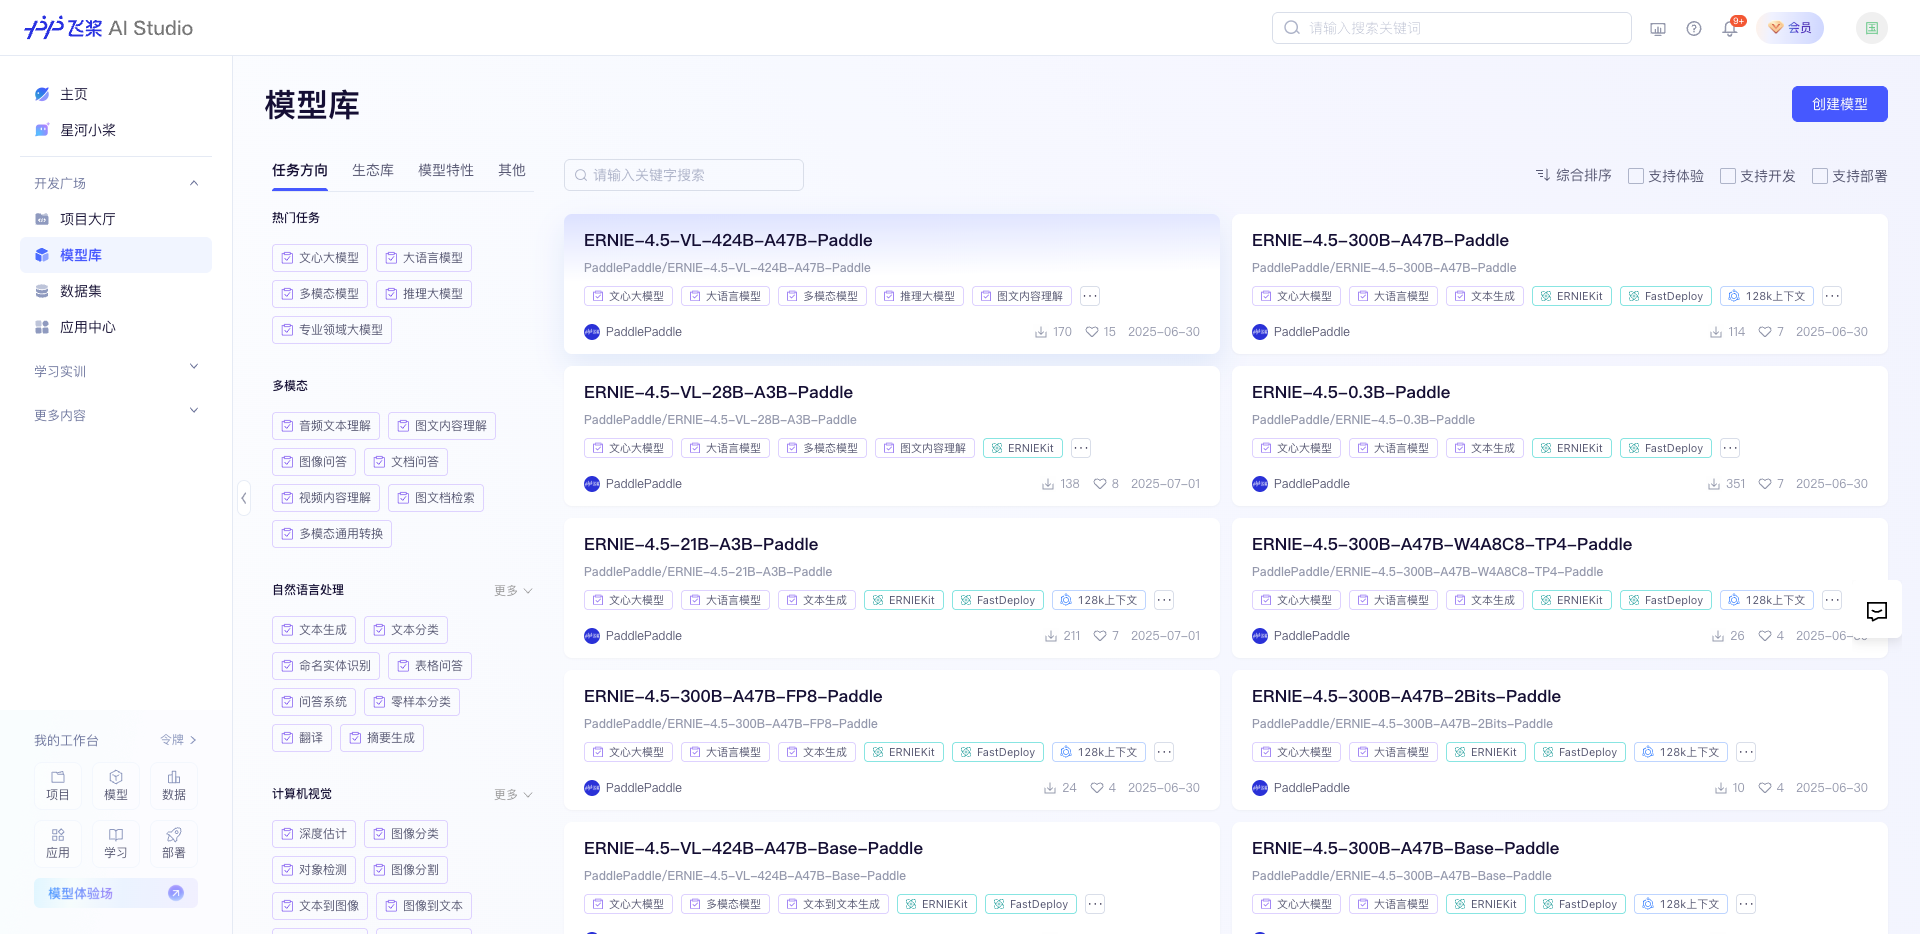Expand 更多 in 计算机视觉 section
1920x934 pixels.
click(x=513, y=795)
